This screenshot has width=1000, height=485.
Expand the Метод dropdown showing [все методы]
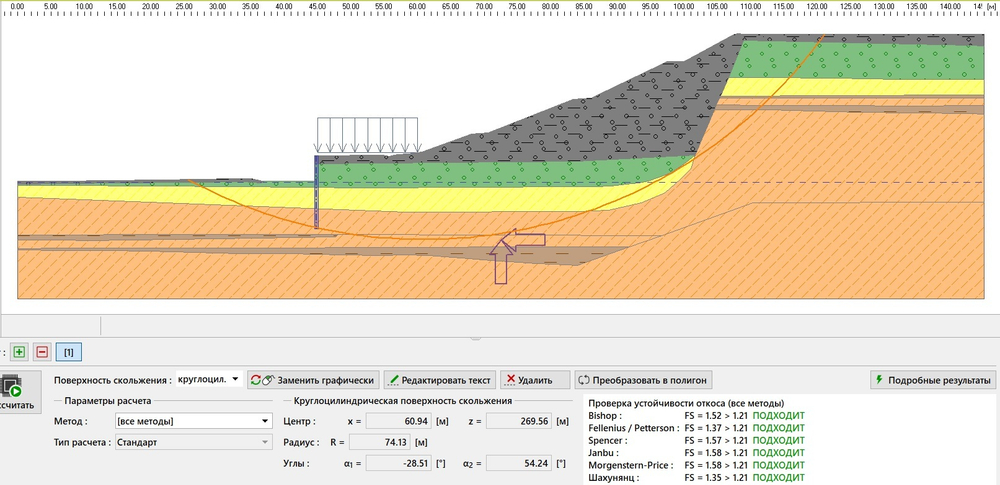pyautogui.click(x=192, y=421)
